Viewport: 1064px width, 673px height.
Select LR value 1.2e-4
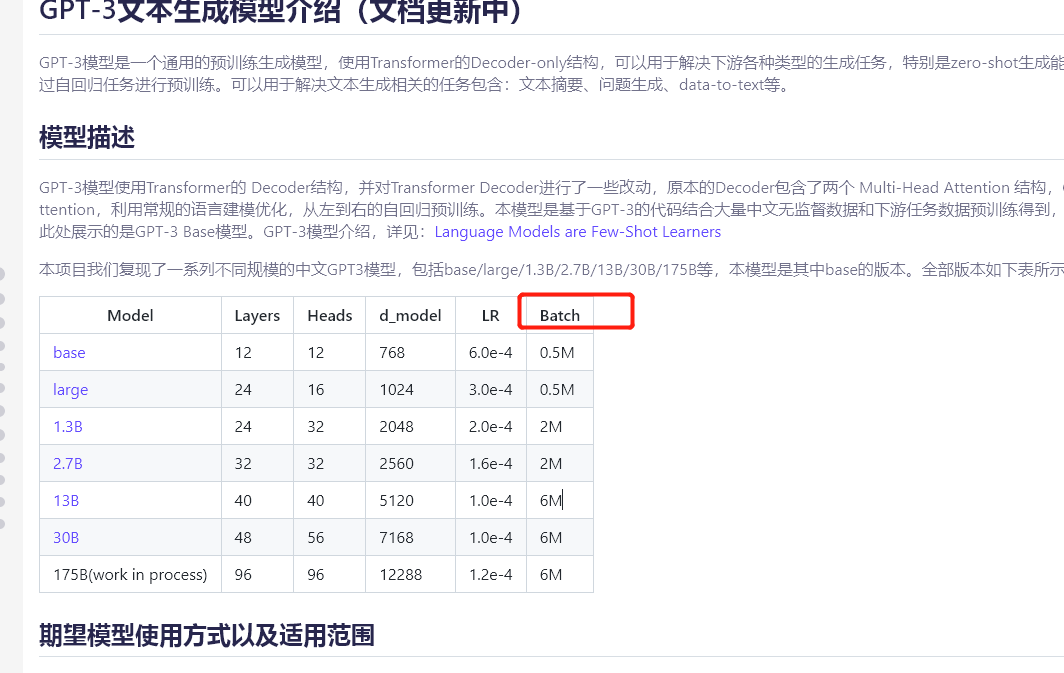click(491, 575)
